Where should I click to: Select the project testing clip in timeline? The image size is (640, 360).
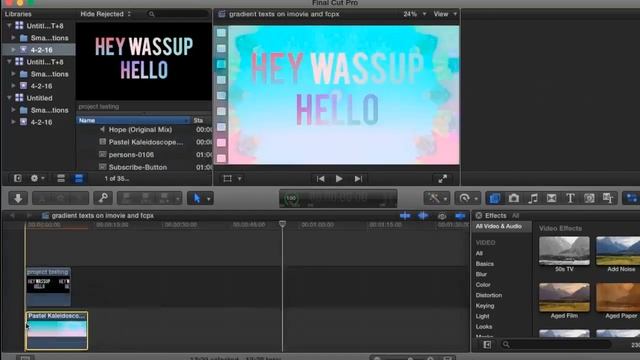tap(48, 287)
